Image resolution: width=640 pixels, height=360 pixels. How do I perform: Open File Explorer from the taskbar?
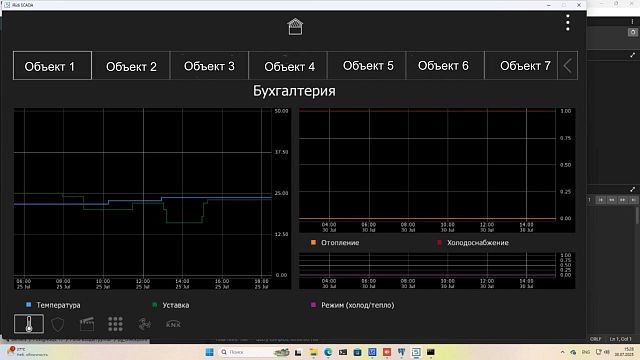[313, 352]
